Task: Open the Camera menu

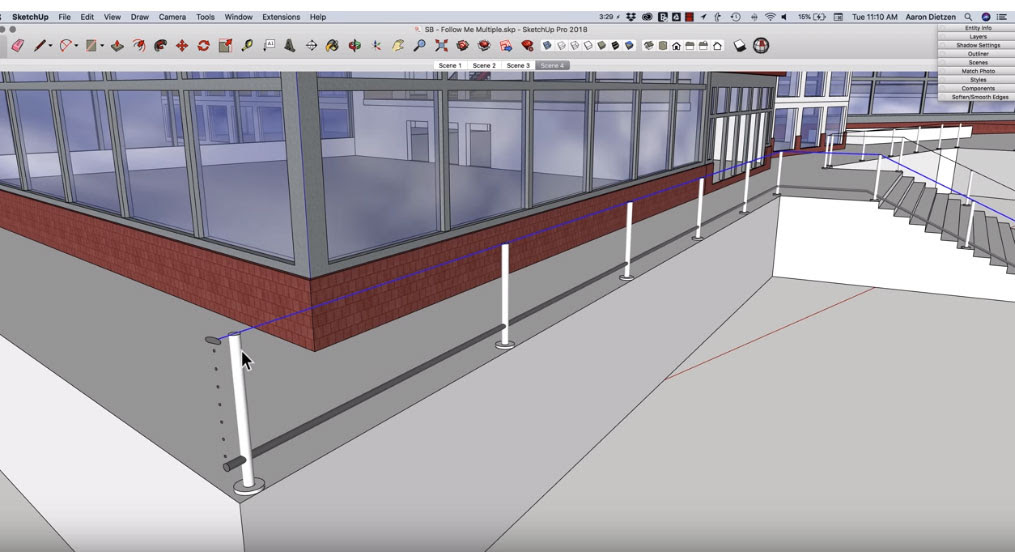Action: [172, 17]
